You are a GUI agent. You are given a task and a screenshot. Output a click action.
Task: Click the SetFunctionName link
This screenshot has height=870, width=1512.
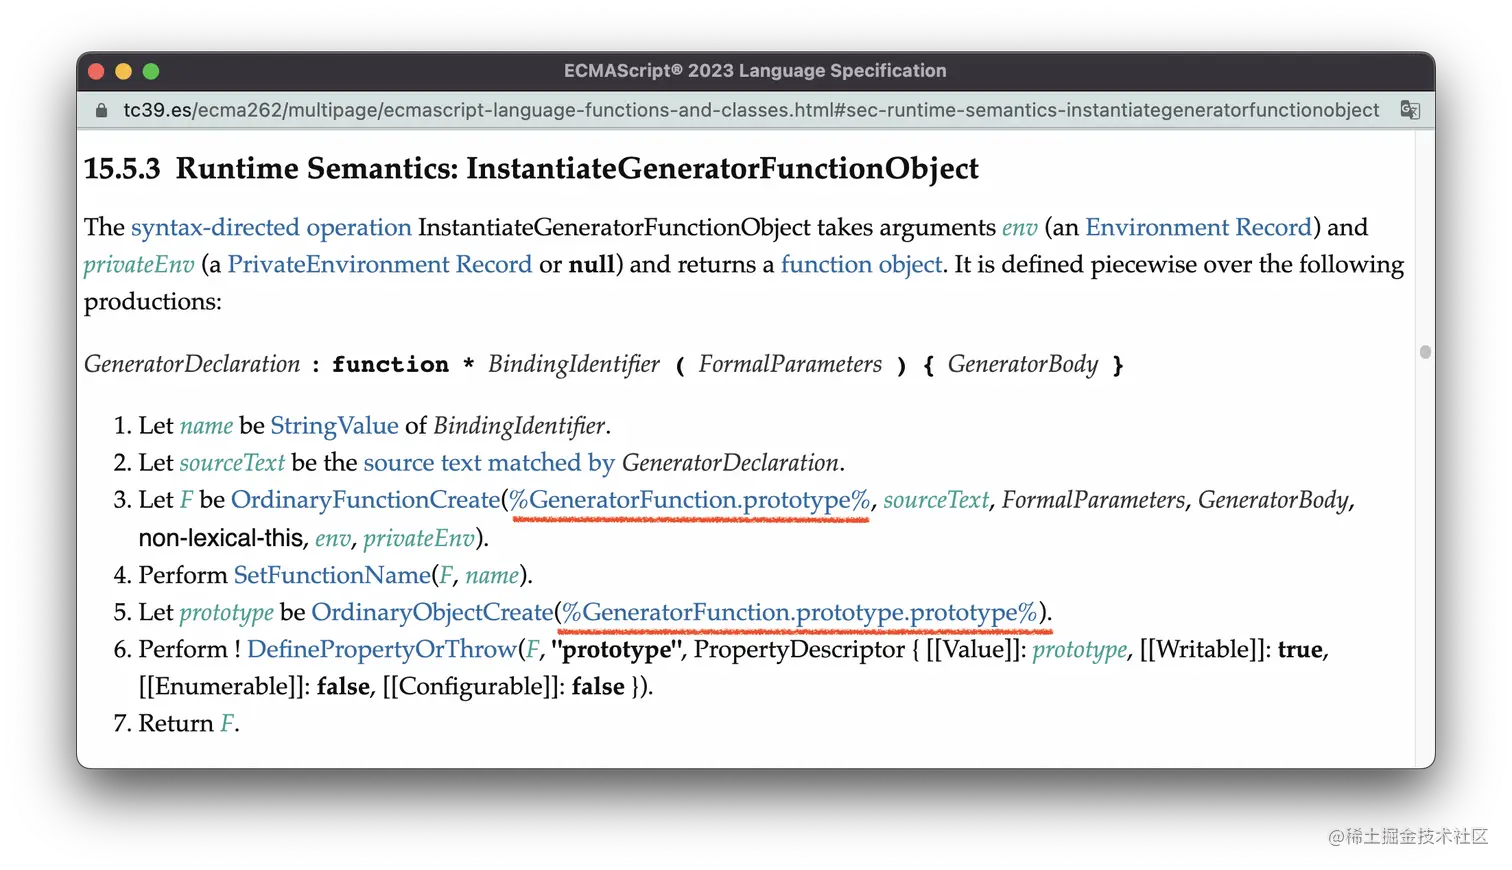coord(332,575)
